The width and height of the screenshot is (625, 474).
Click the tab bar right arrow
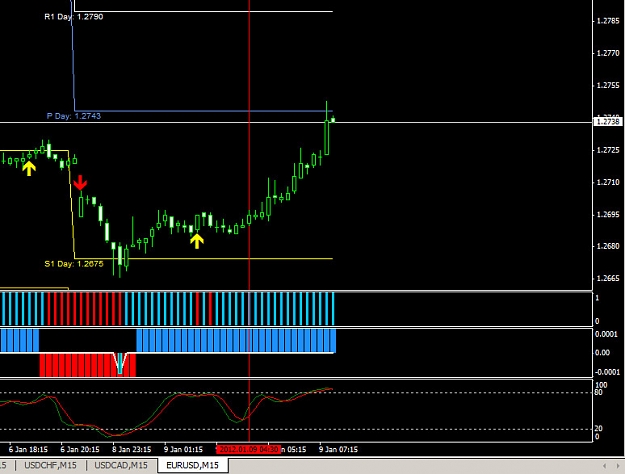618,466
